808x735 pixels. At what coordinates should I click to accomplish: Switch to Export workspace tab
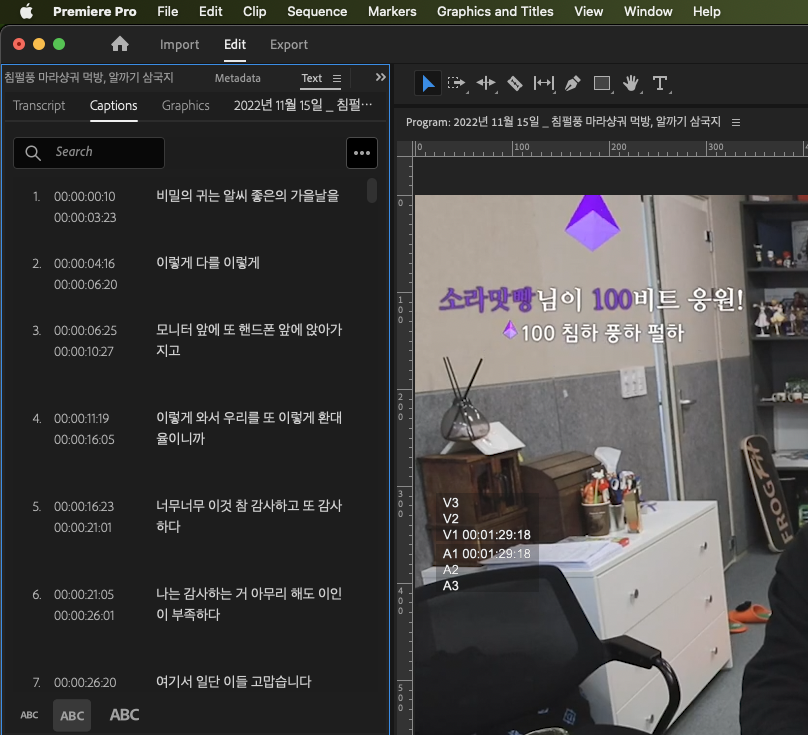(x=289, y=45)
